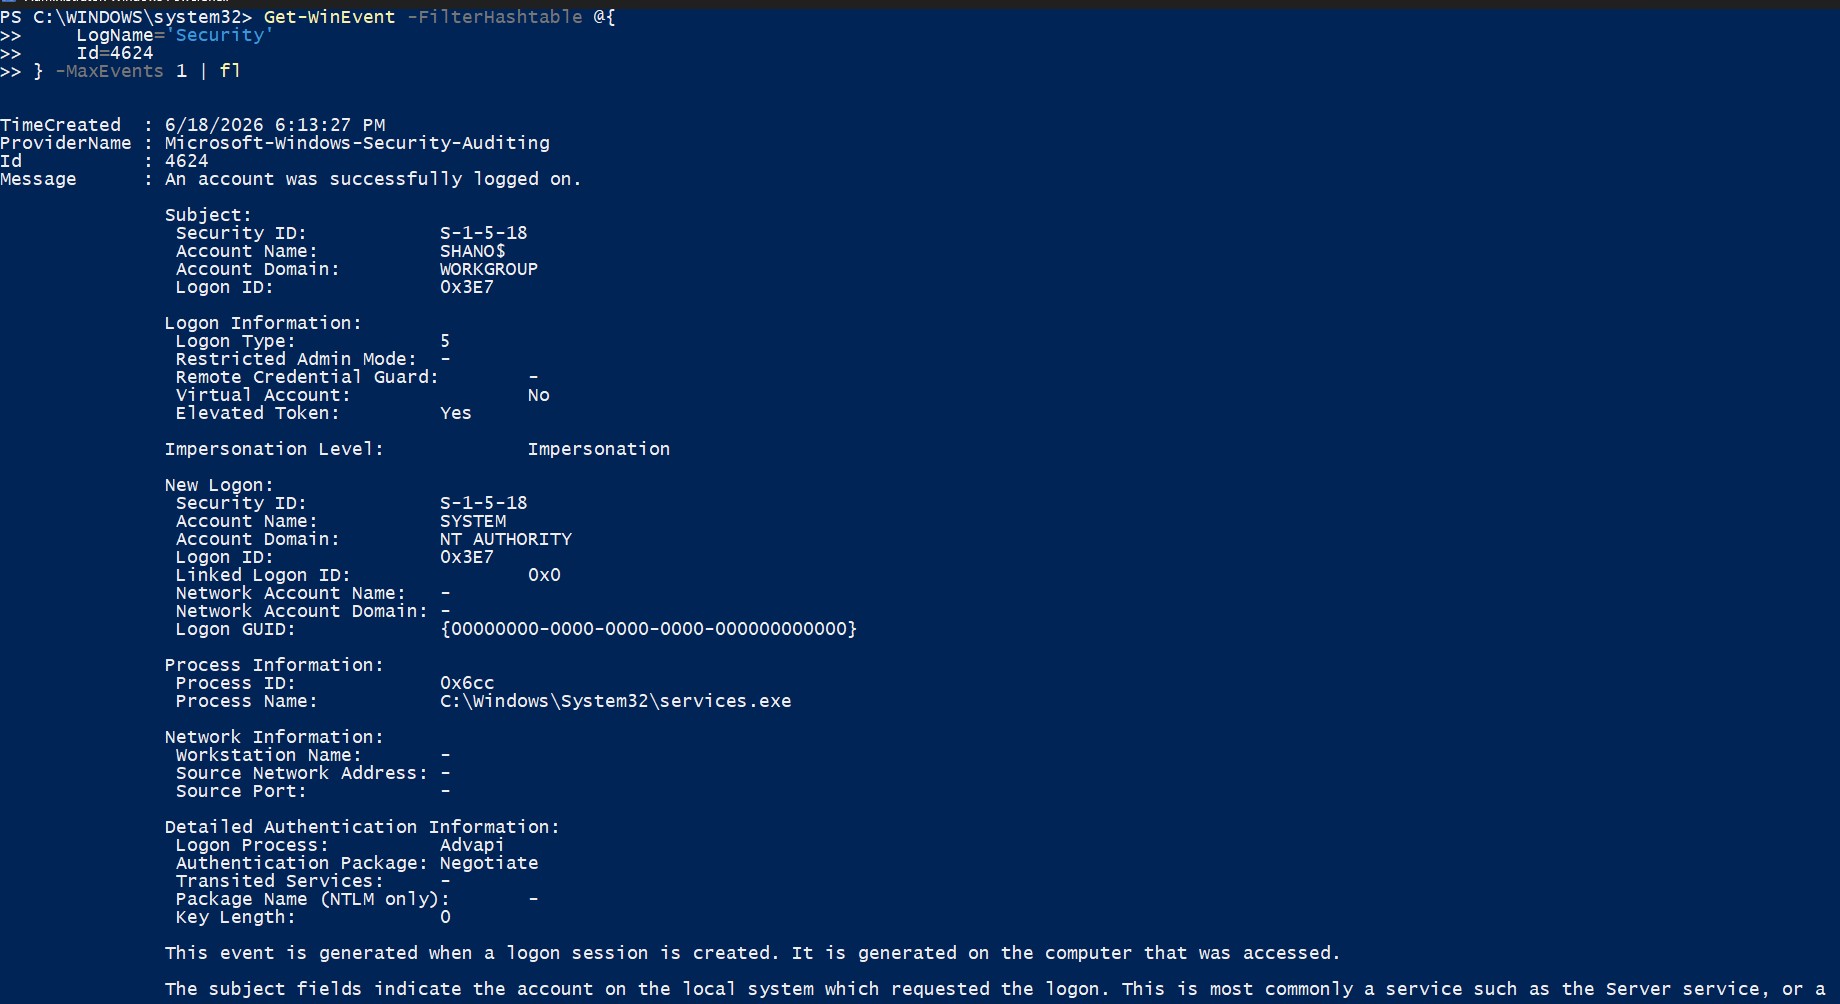Click the Get-WinEvent command text

pos(329,17)
